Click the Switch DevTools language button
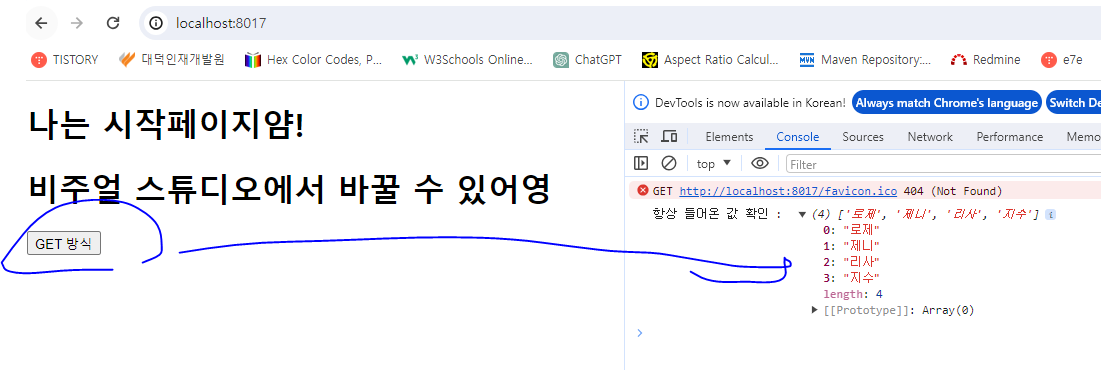The height and width of the screenshot is (370, 1101). [x=1073, y=103]
